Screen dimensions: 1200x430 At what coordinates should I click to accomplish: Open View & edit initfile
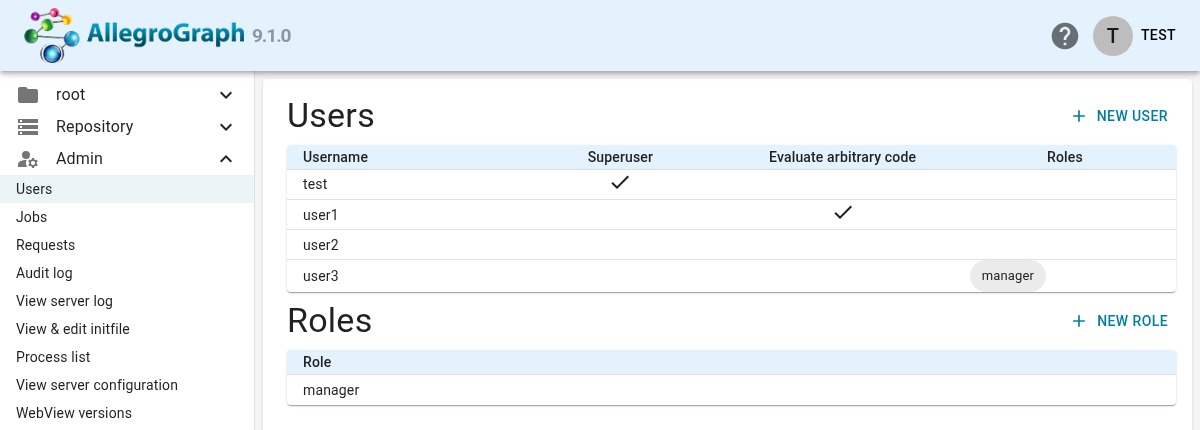(127, 329)
